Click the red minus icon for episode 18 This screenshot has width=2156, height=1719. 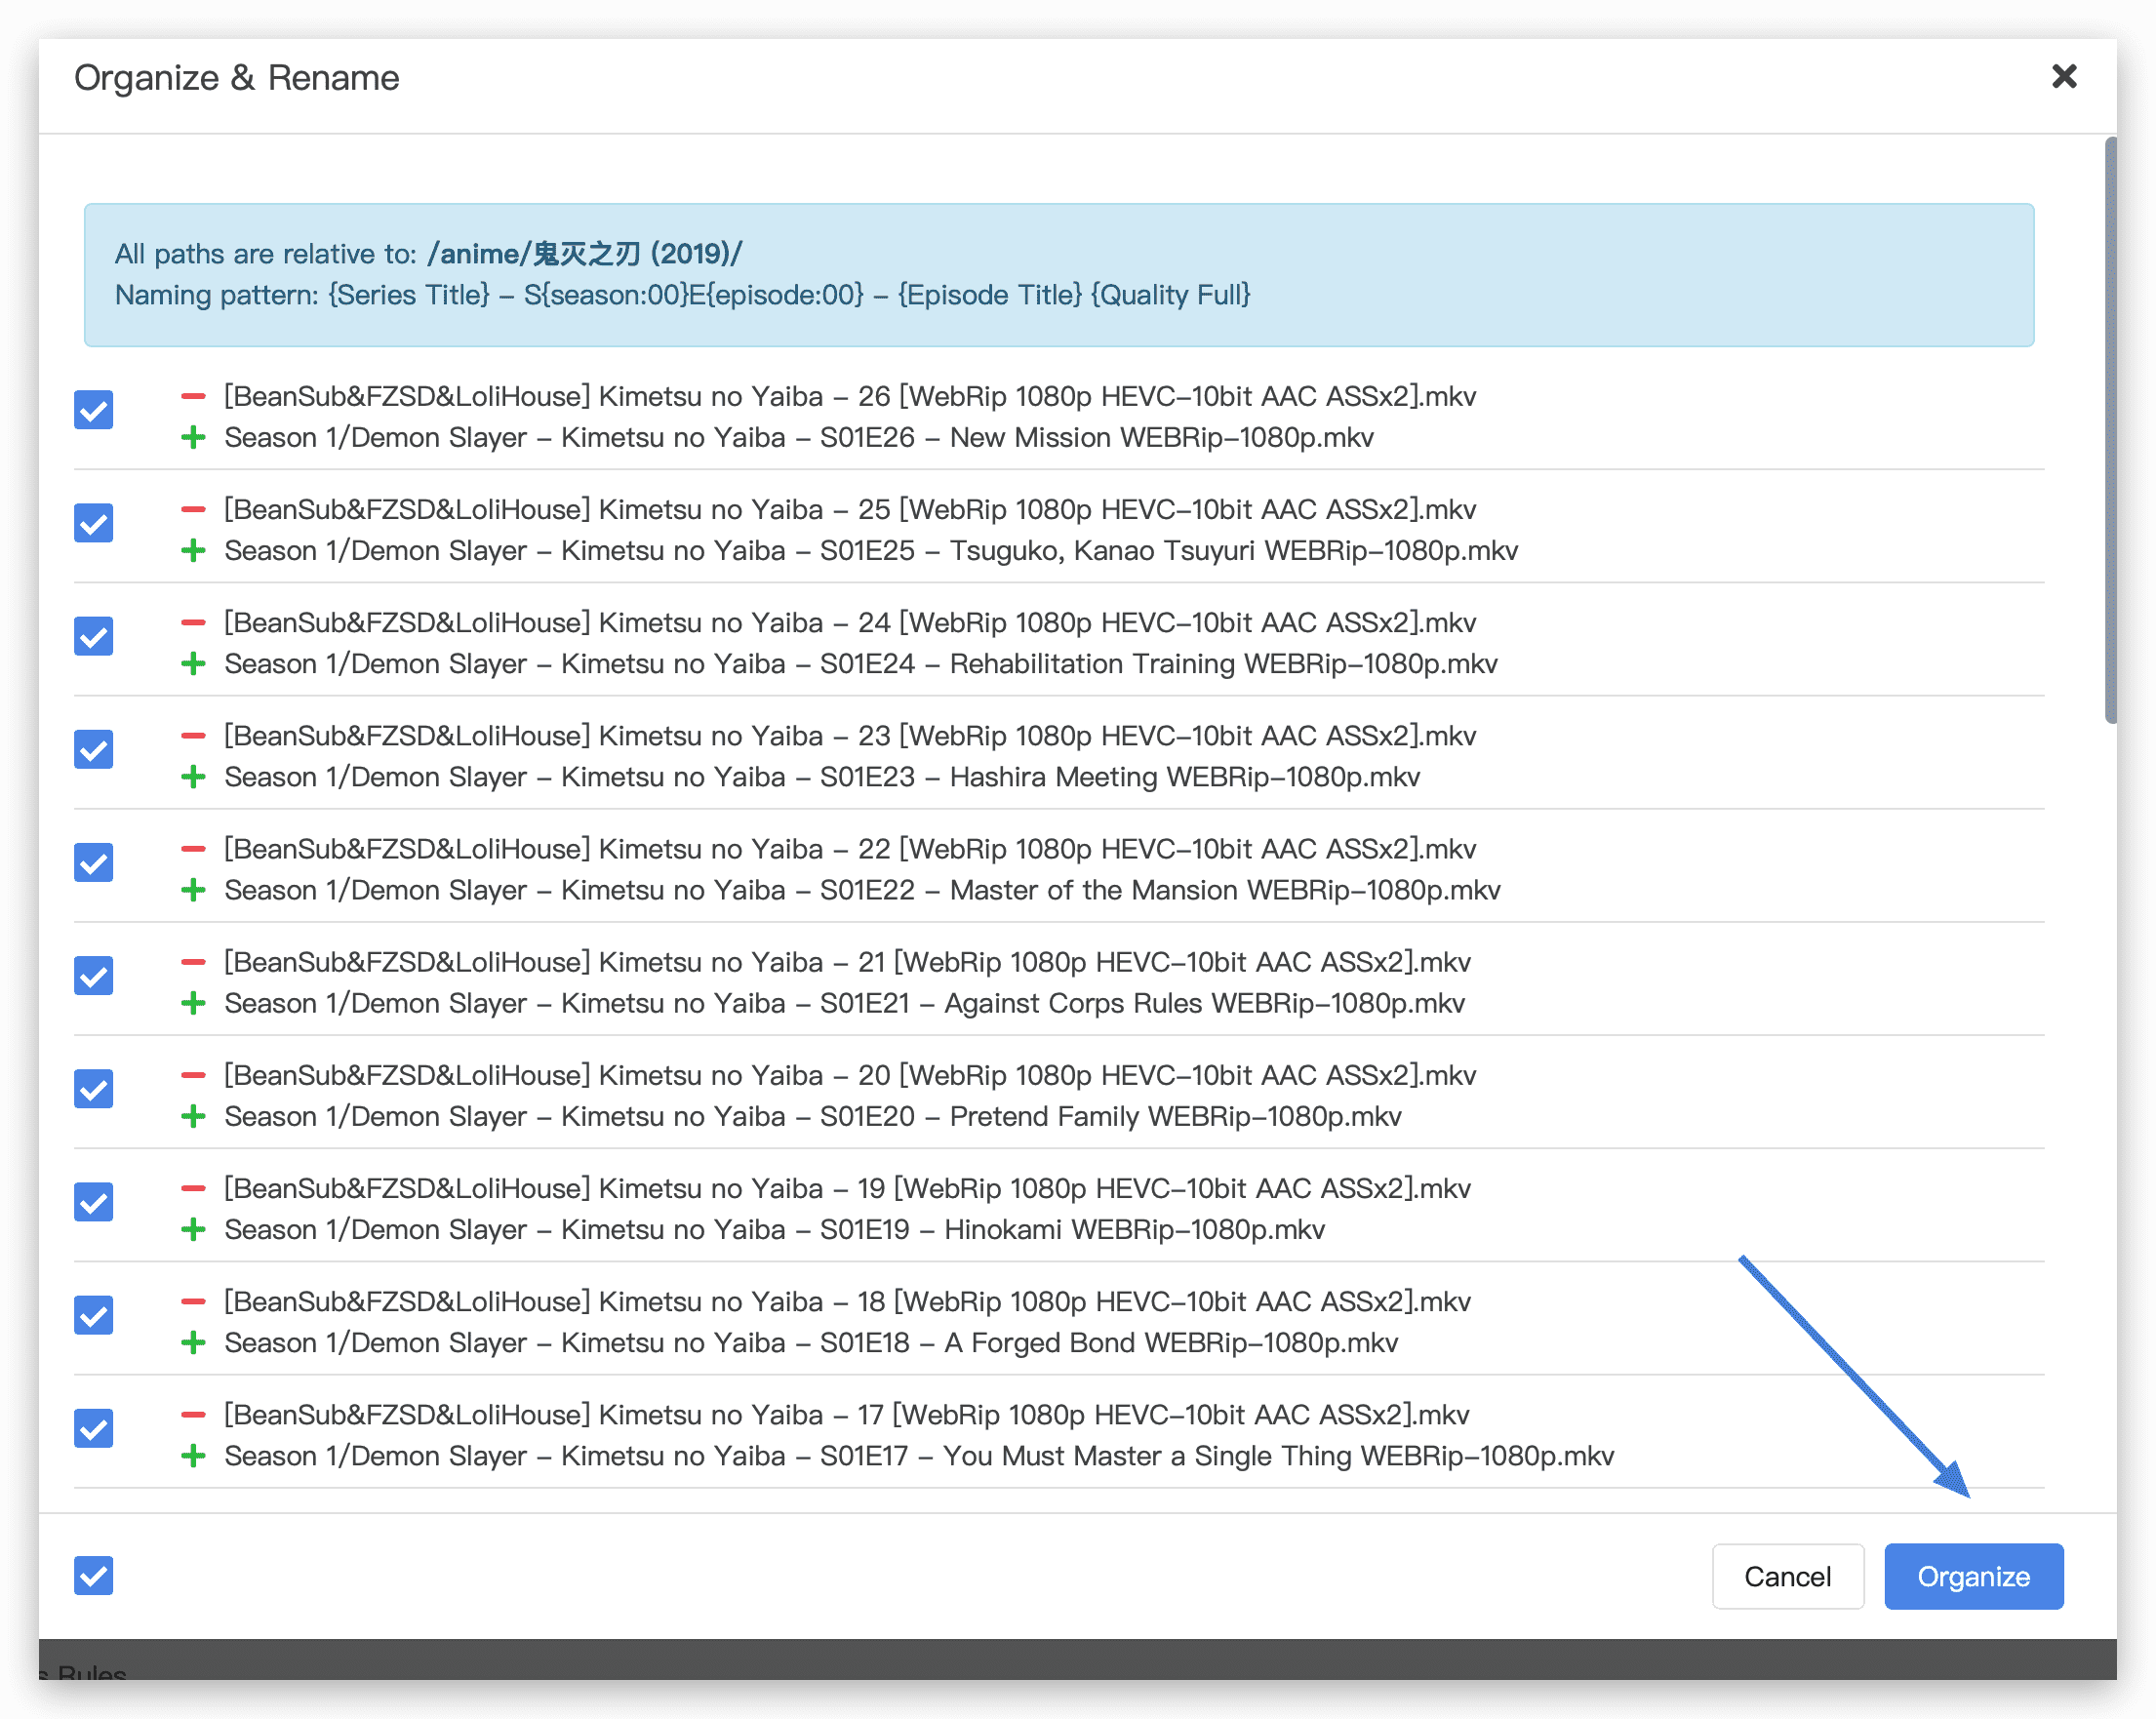193,1301
